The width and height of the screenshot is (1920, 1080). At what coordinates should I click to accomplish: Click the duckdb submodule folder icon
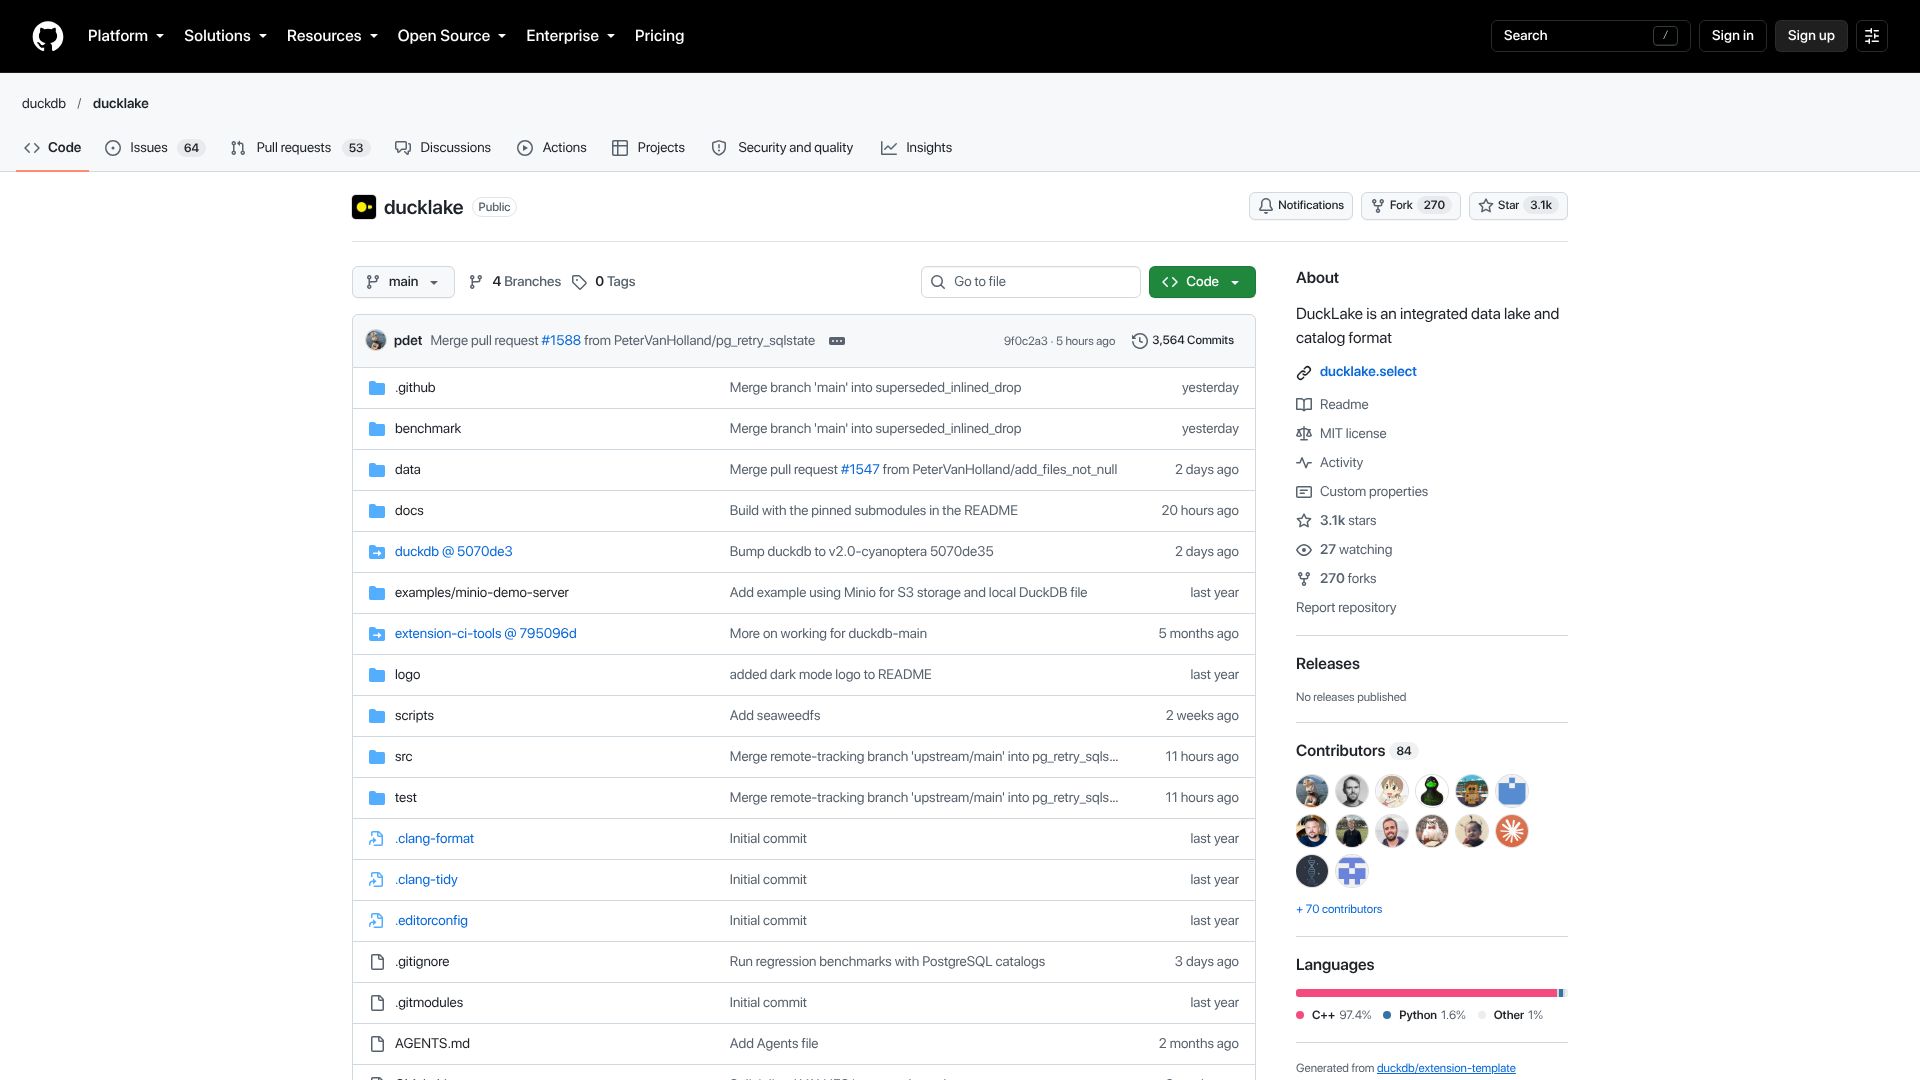pyautogui.click(x=377, y=552)
